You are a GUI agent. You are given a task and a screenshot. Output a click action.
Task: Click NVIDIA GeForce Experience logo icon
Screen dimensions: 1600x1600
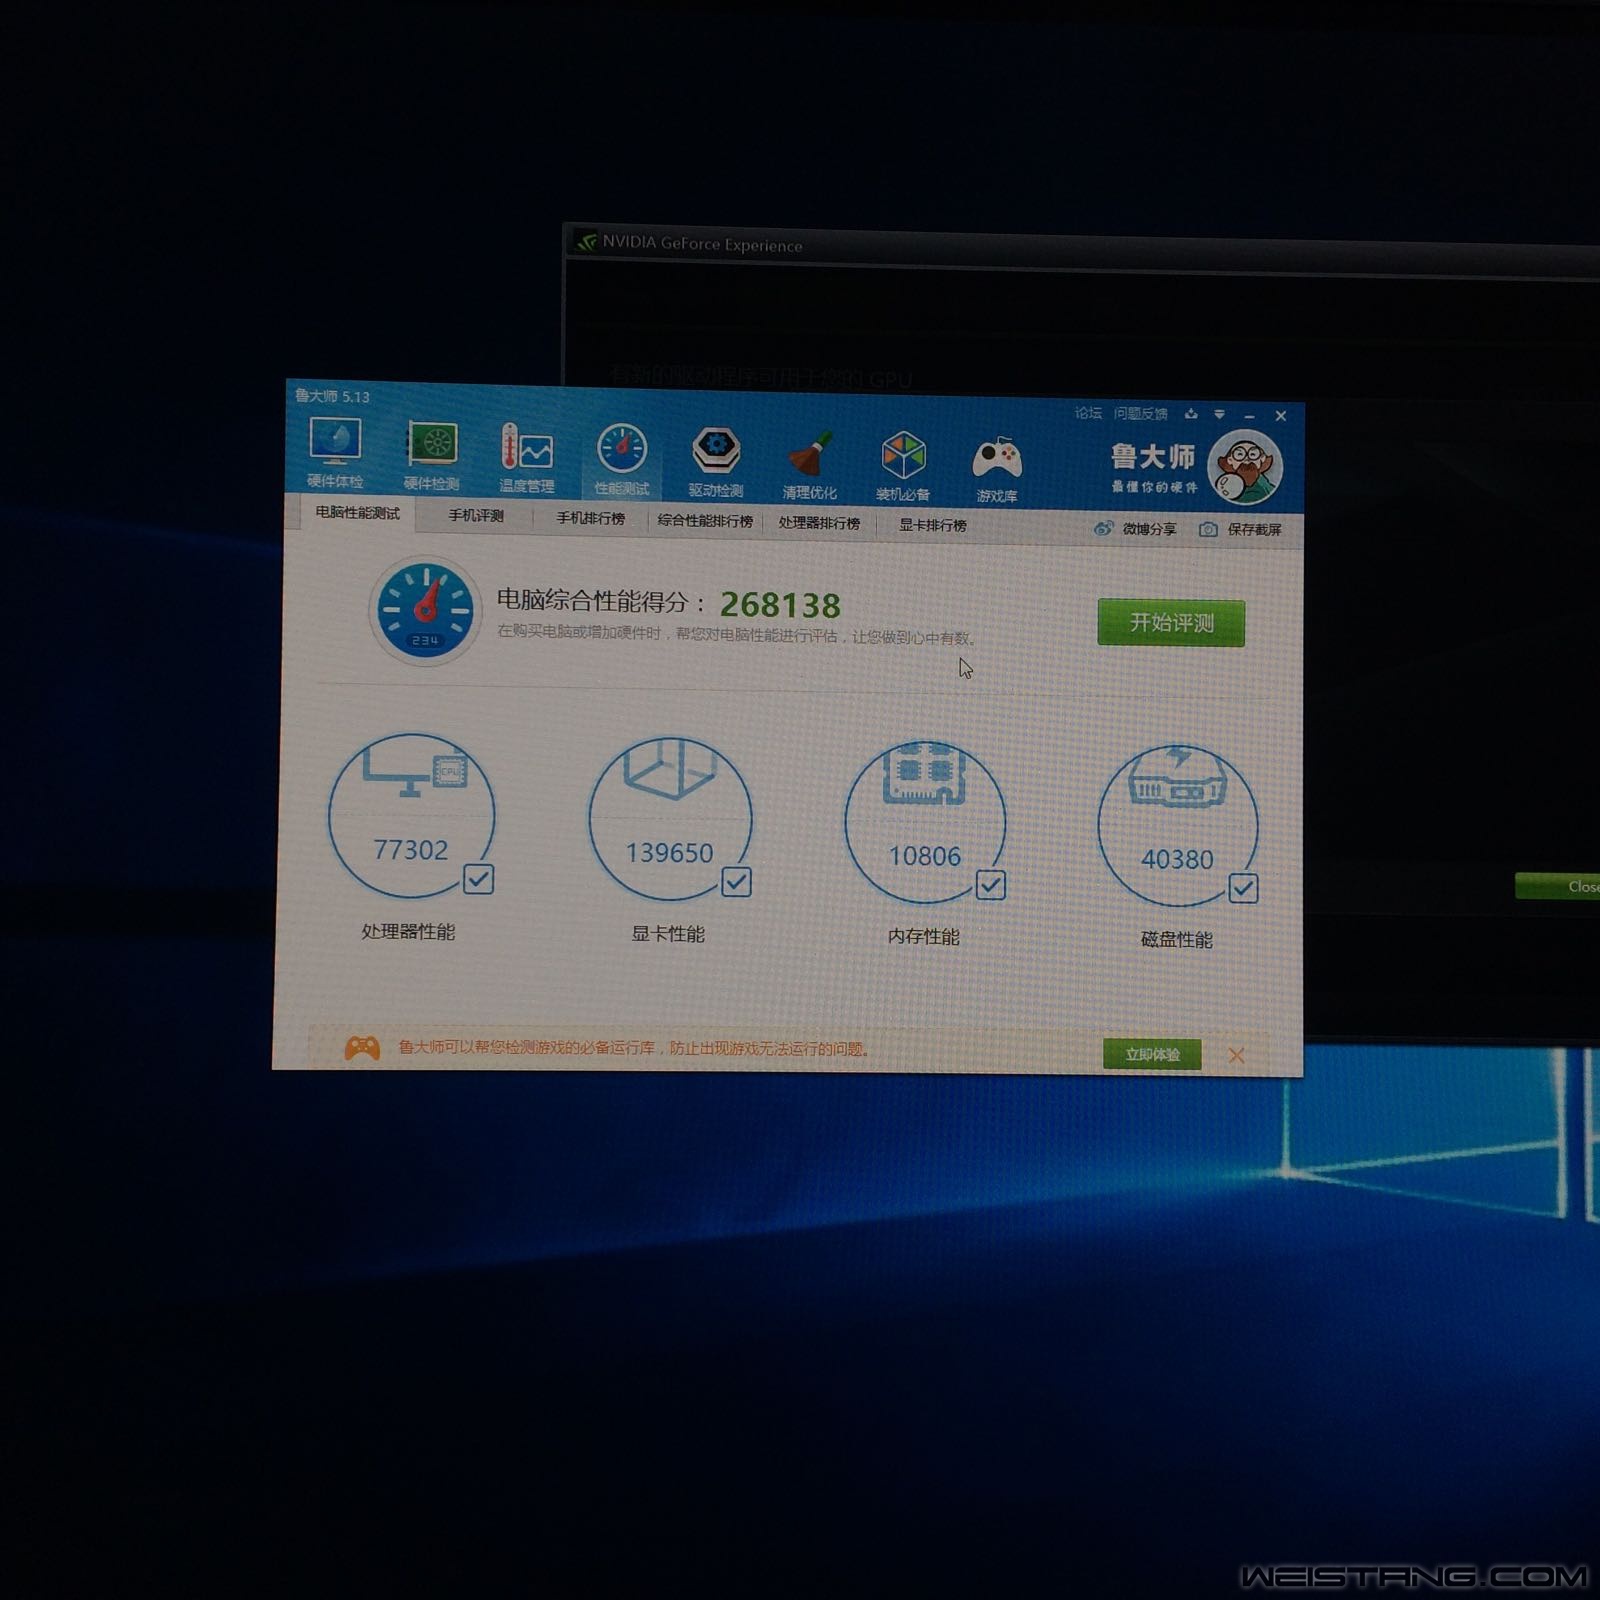click(586, 241)
